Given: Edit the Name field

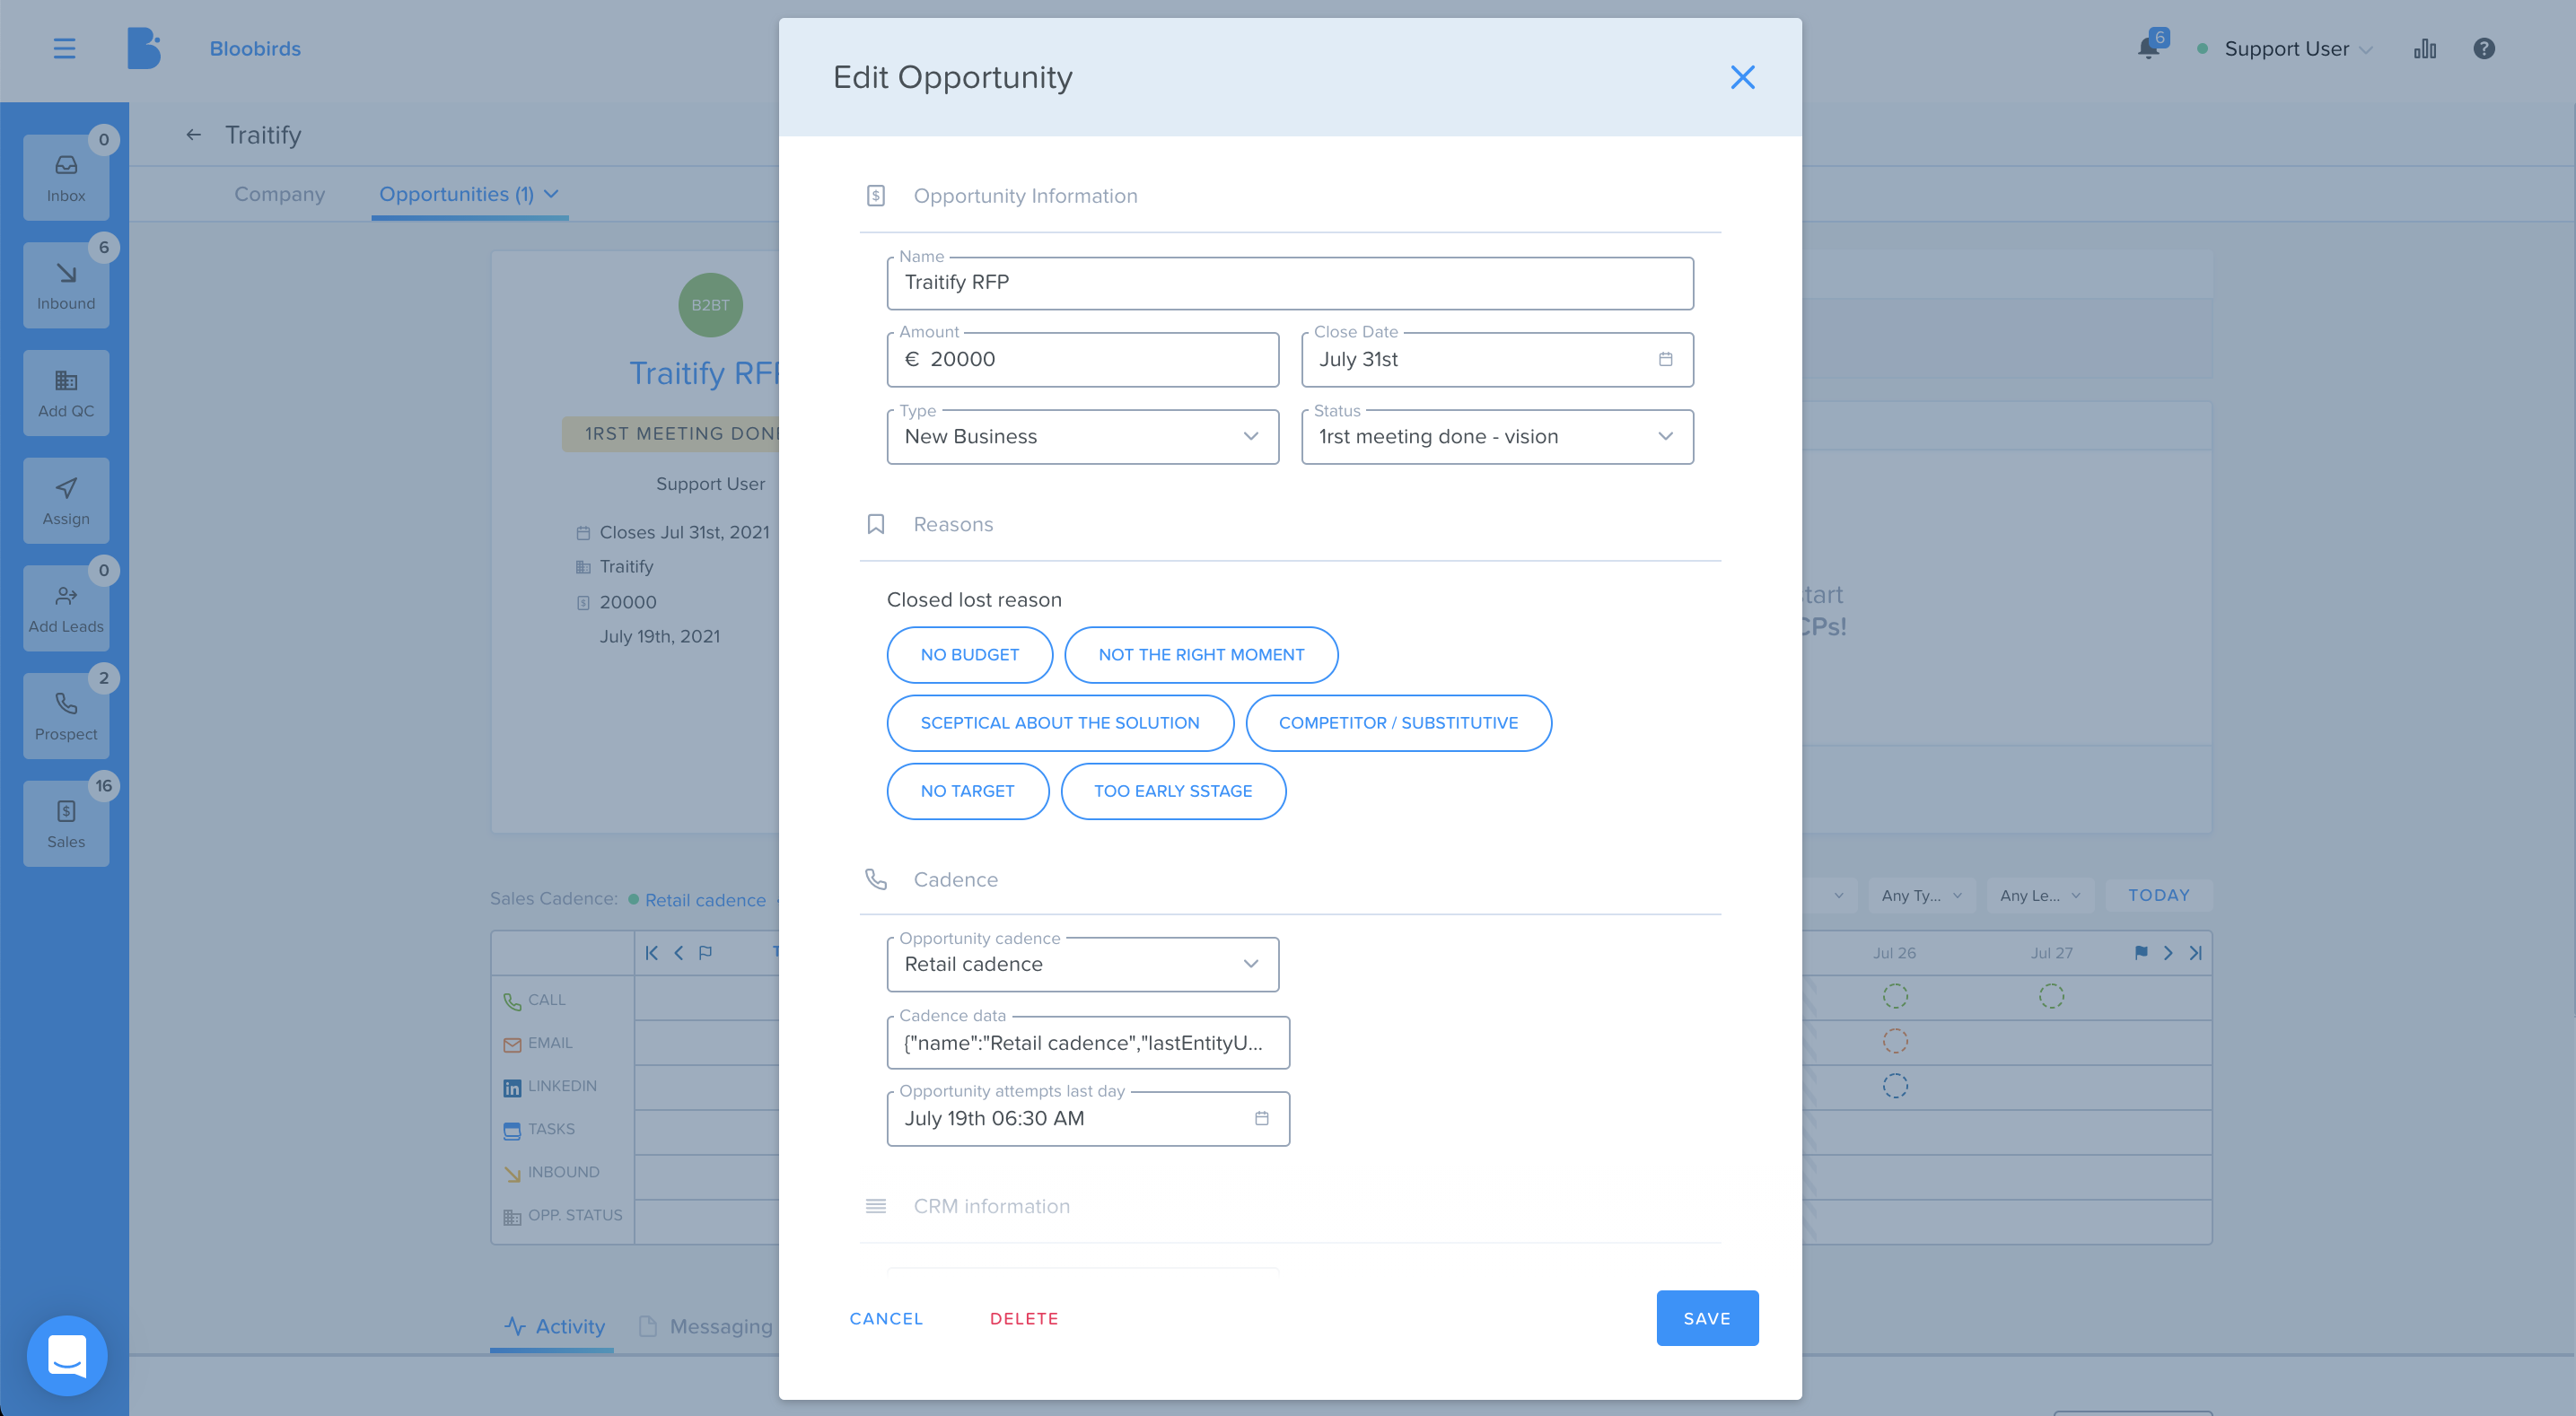Looking at the screenshot, I should 1290,283.
